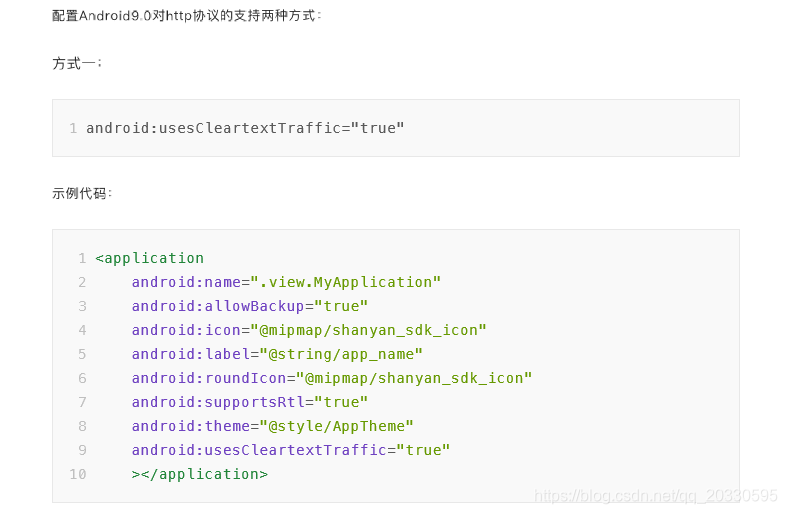This screenshot has height=514, width=787.
Task: Select the android:name=".view.MyApplication" line
Action: (x=286, y=282)
